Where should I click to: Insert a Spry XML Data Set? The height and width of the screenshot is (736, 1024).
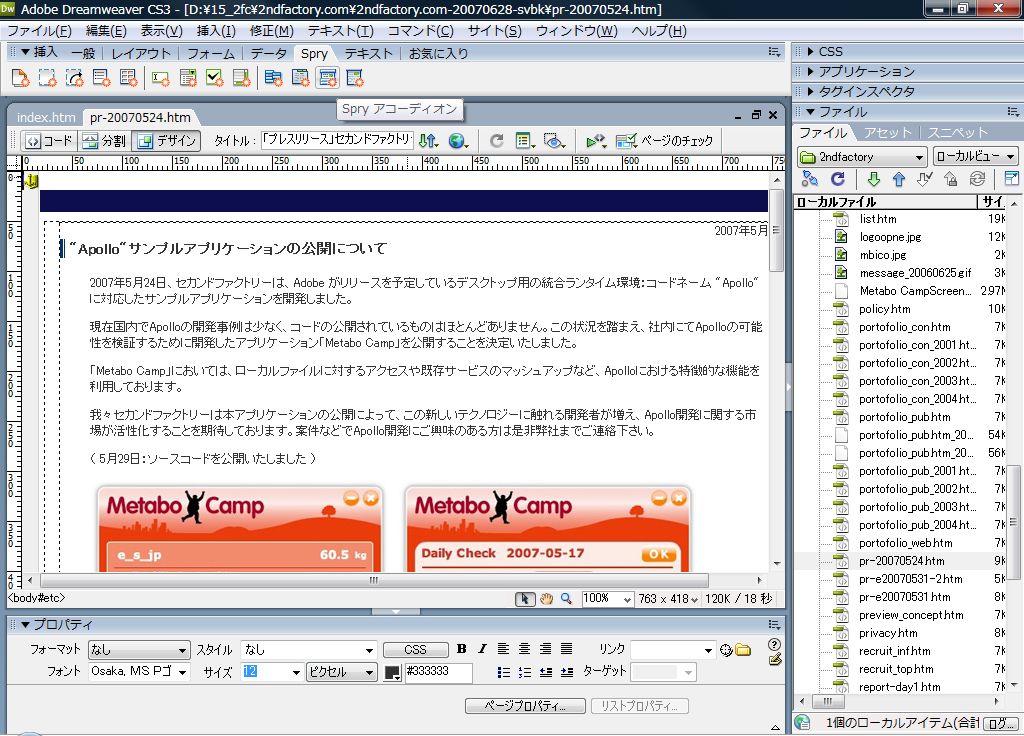20,78
